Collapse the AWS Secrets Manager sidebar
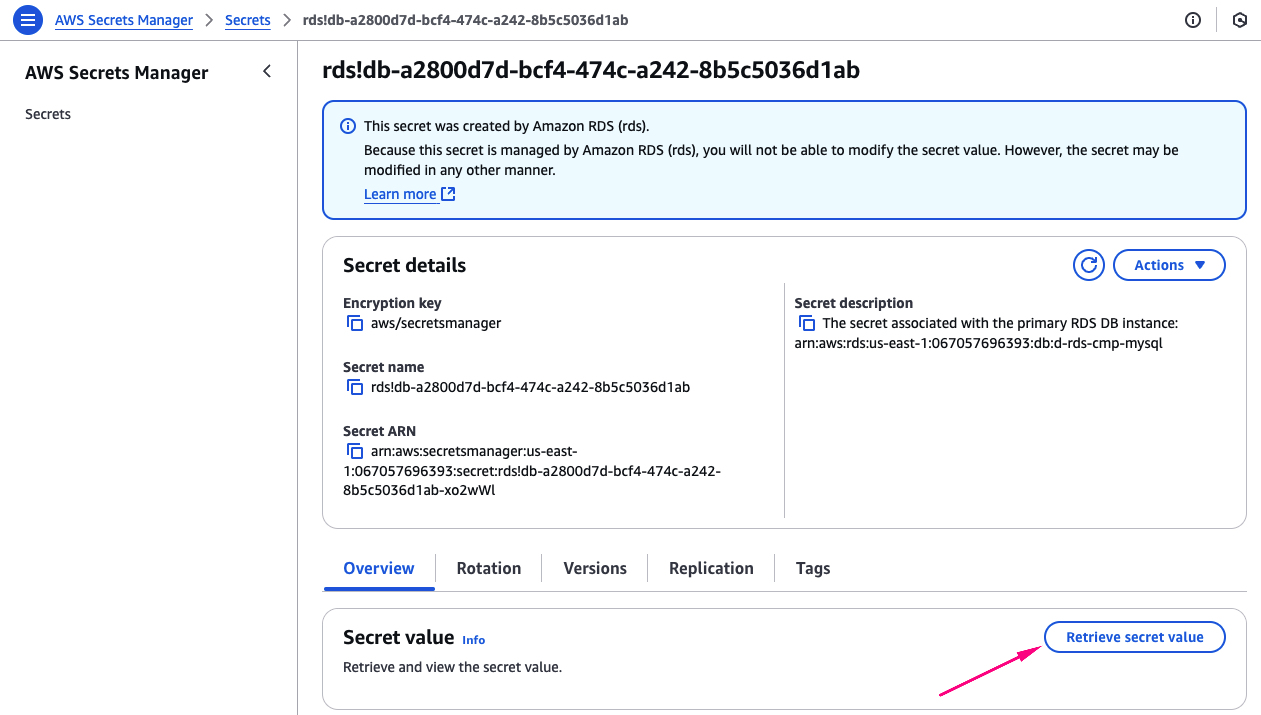The height and width of the screenshot is (715, 1261). [x=267, y=72]
